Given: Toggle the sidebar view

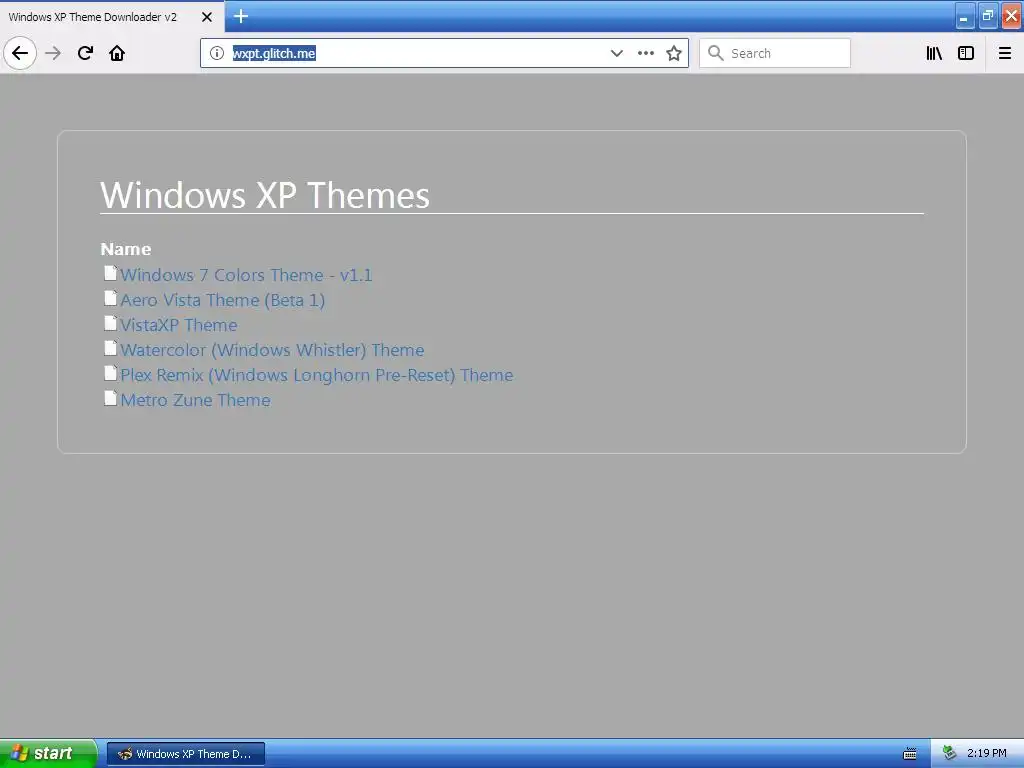Looking at the screenshot, I should point(966,53).
